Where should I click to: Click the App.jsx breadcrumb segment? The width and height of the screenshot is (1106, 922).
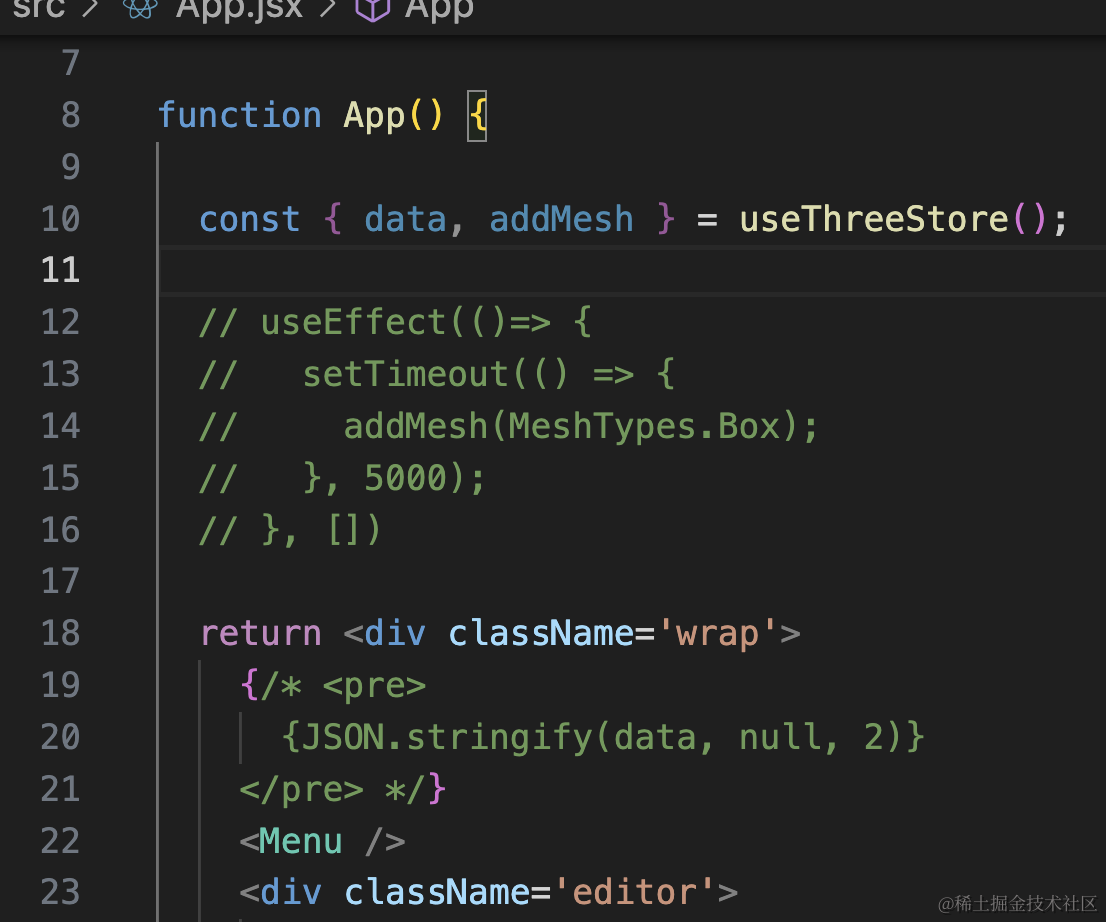pos(239,9)
